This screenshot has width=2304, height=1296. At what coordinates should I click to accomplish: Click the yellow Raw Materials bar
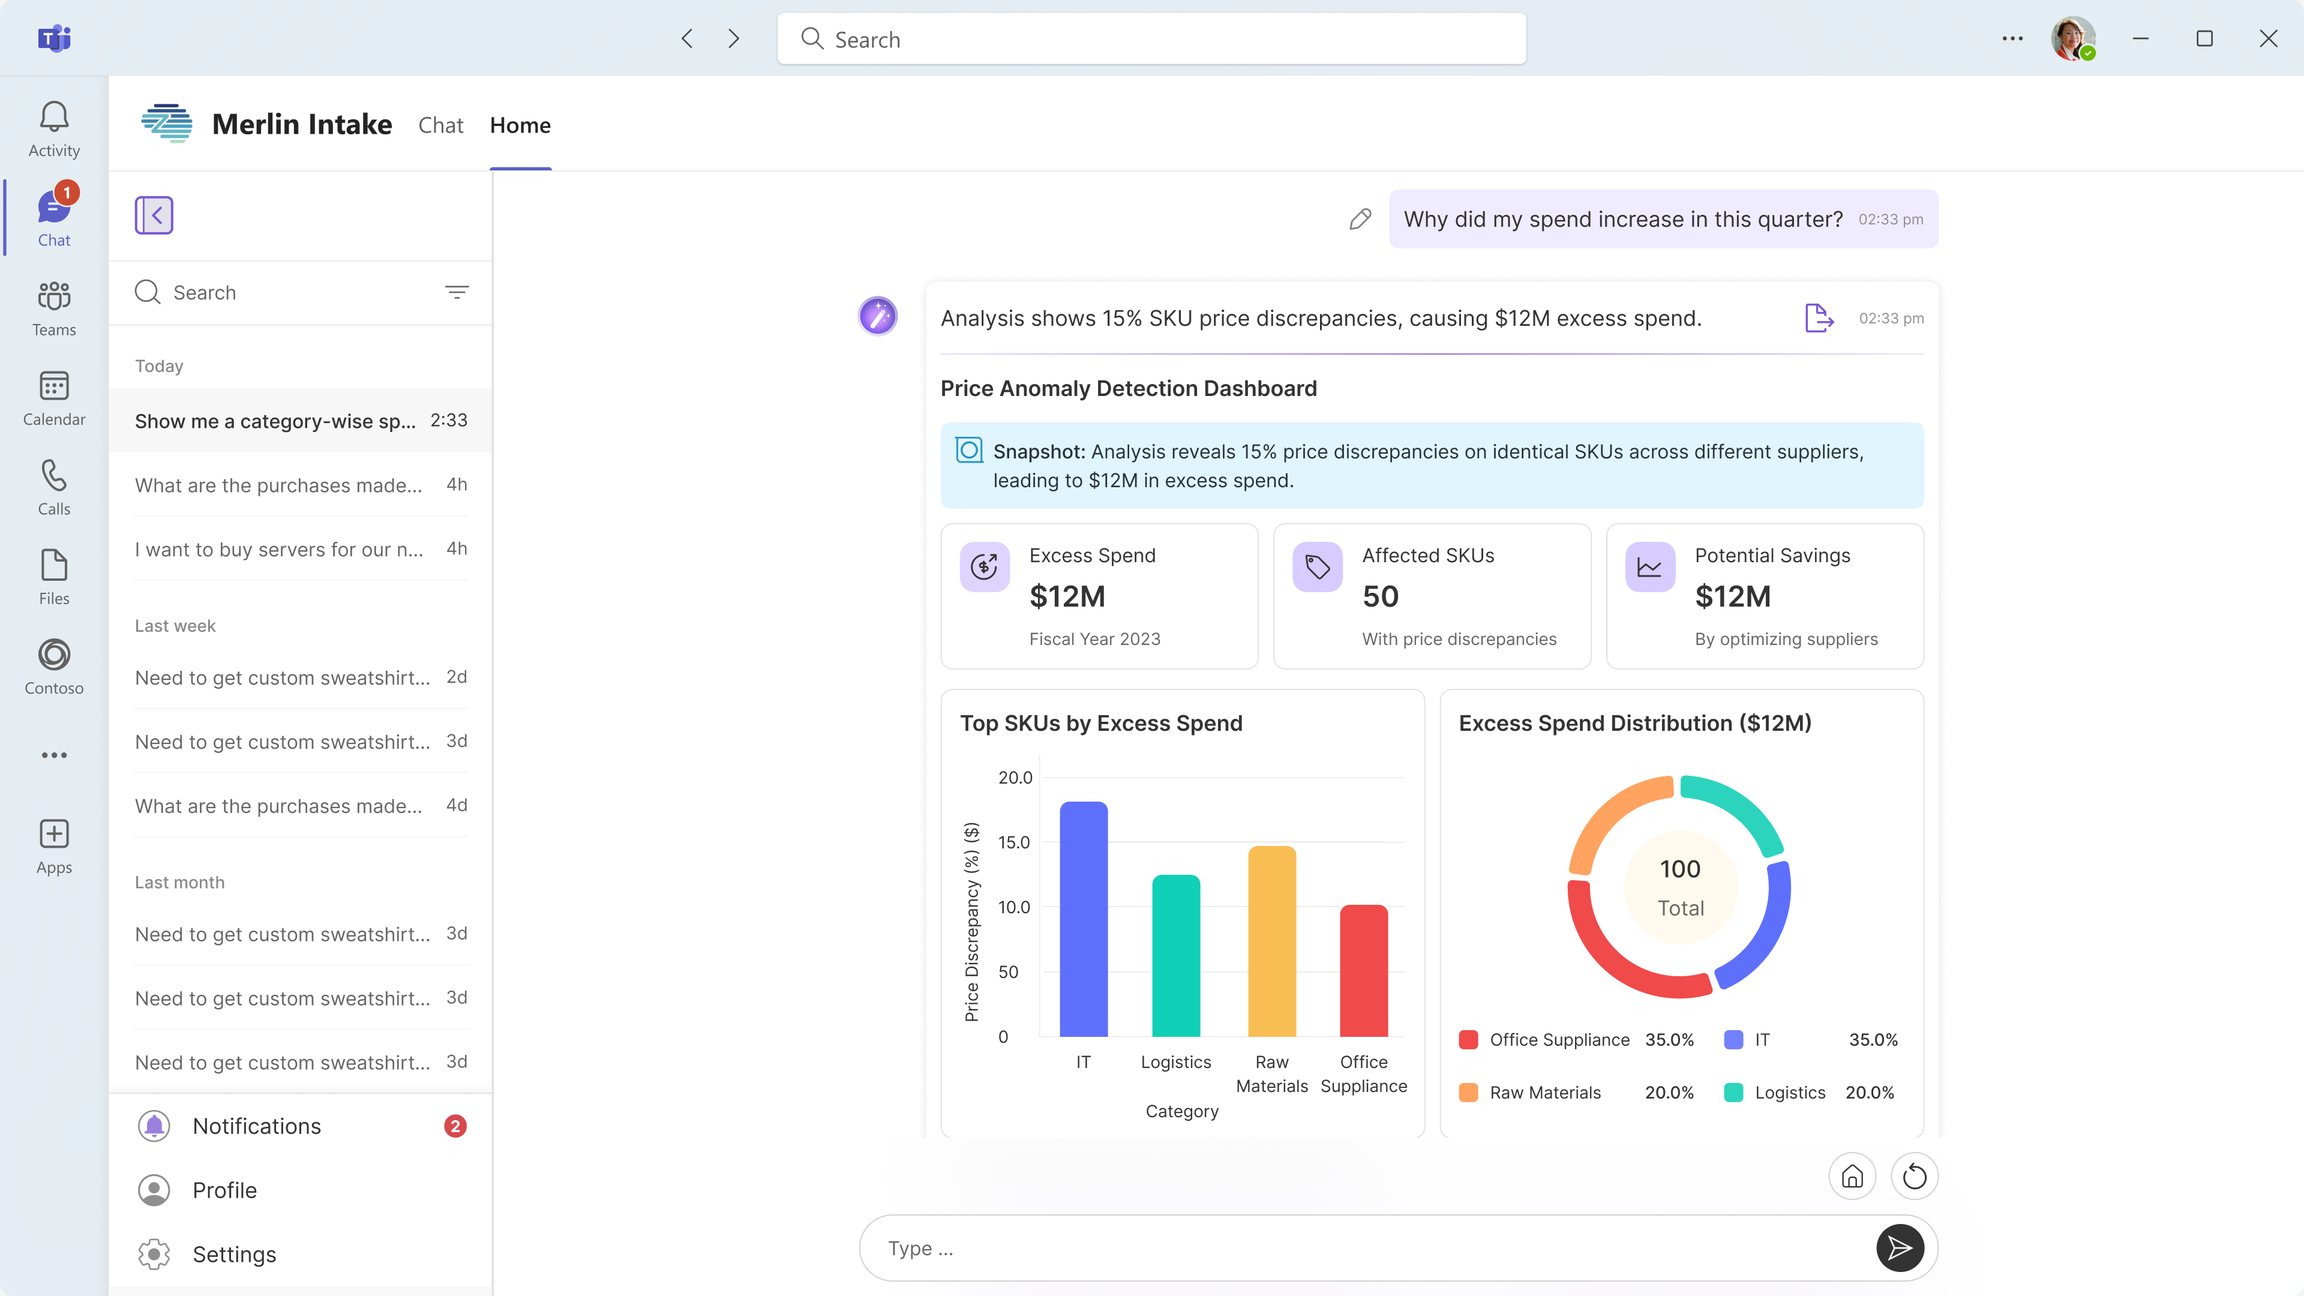click(1272, 941)
